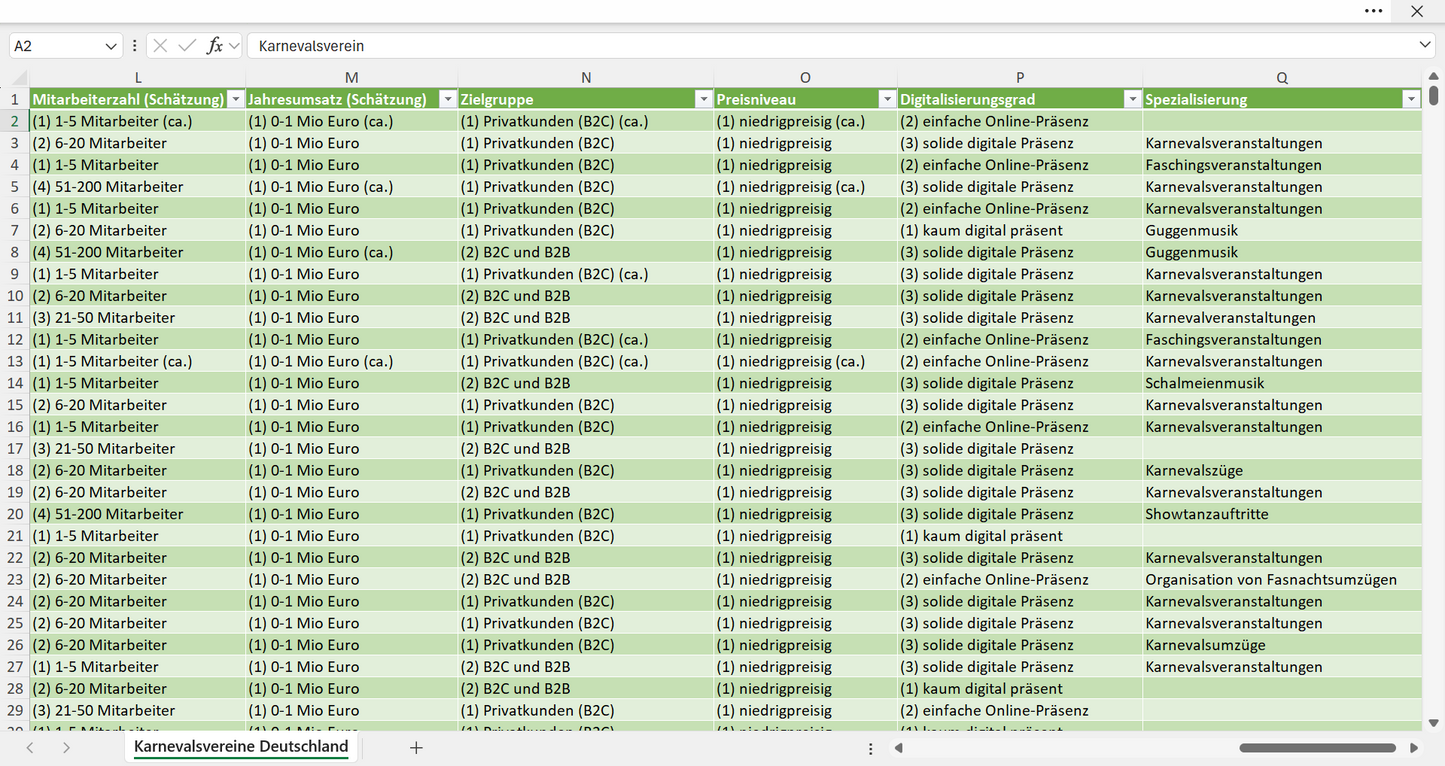Viewport: 1445px width, 766px height.
Task: Open the insert function fx button
Action: tap(214, 46)
